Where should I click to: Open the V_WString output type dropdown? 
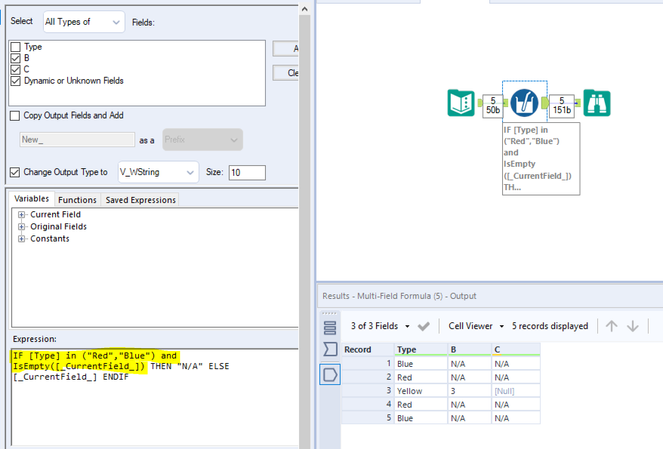(x=158, y=172)
